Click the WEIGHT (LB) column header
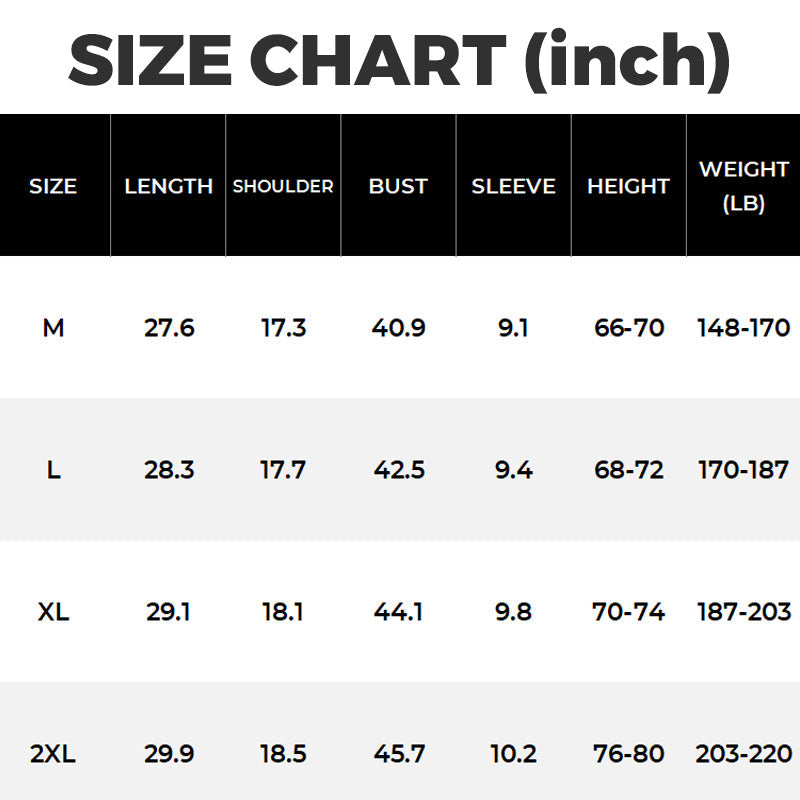800x800 pixels. (743, 186)
